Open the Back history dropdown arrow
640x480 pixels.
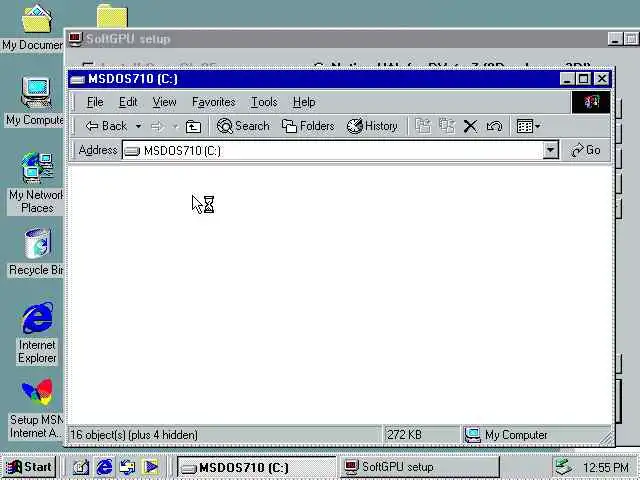pyautogui.click(x=139, y=126)
